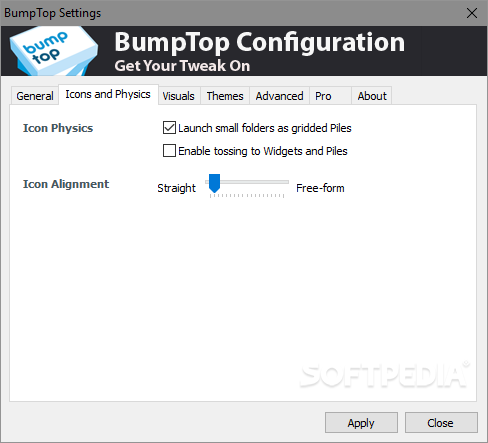Click the Close button
Viewport: 488px width, 443px height.
(441, 423)
